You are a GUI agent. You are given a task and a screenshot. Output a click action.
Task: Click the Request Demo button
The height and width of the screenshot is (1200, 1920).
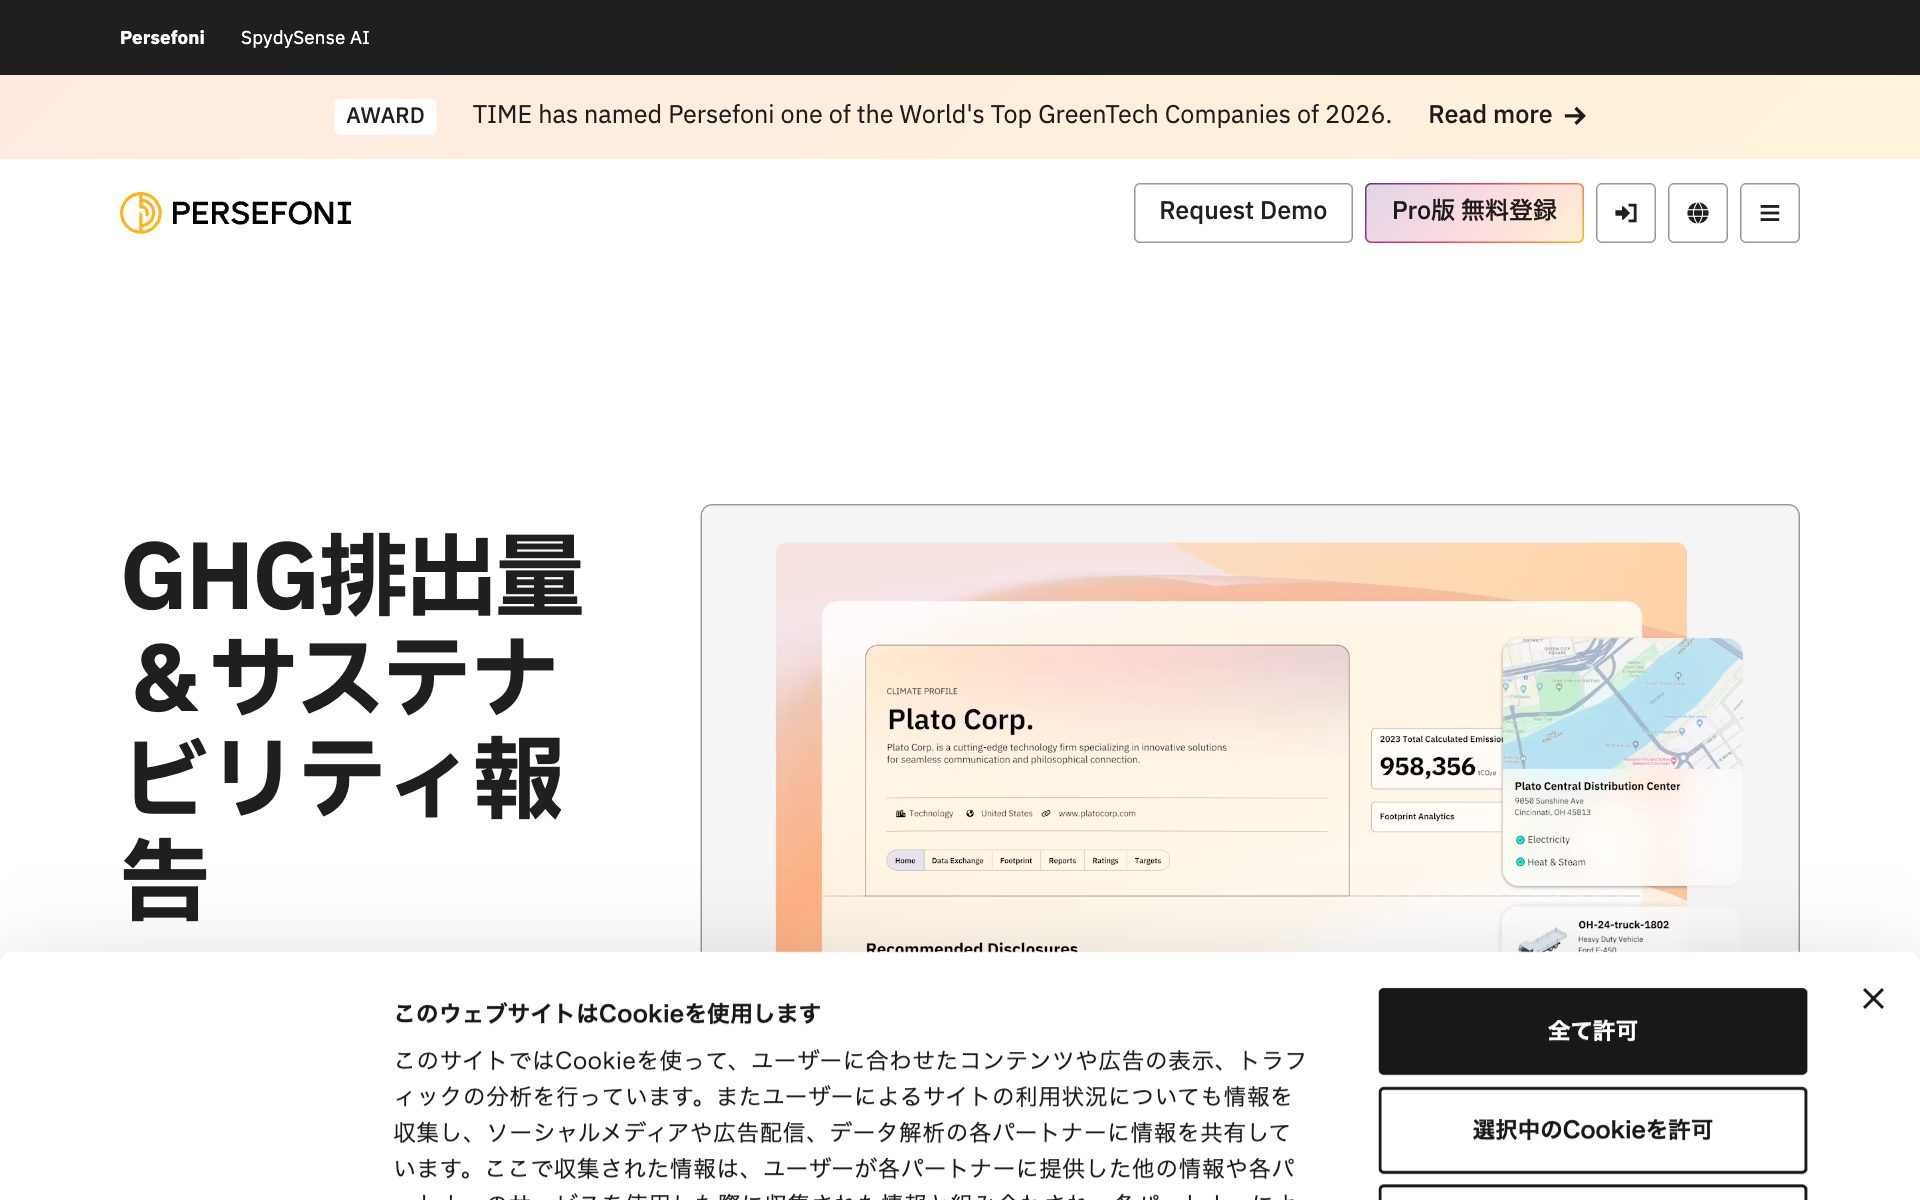1243,213
